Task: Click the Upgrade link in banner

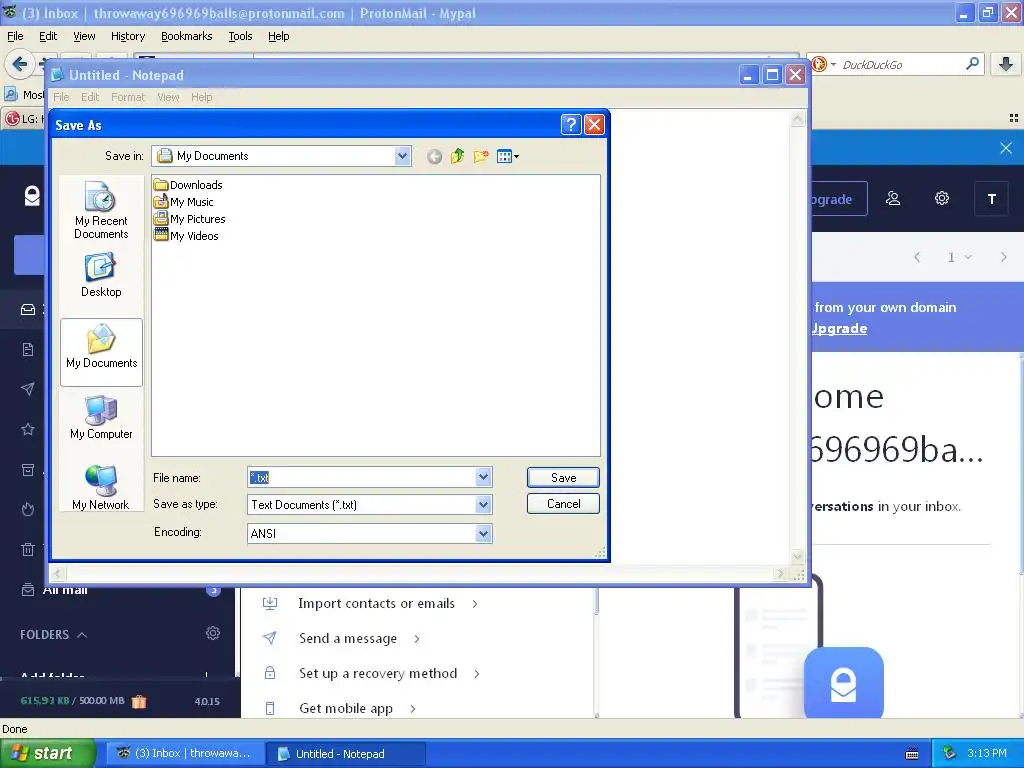Action: (x=839, y=328)
